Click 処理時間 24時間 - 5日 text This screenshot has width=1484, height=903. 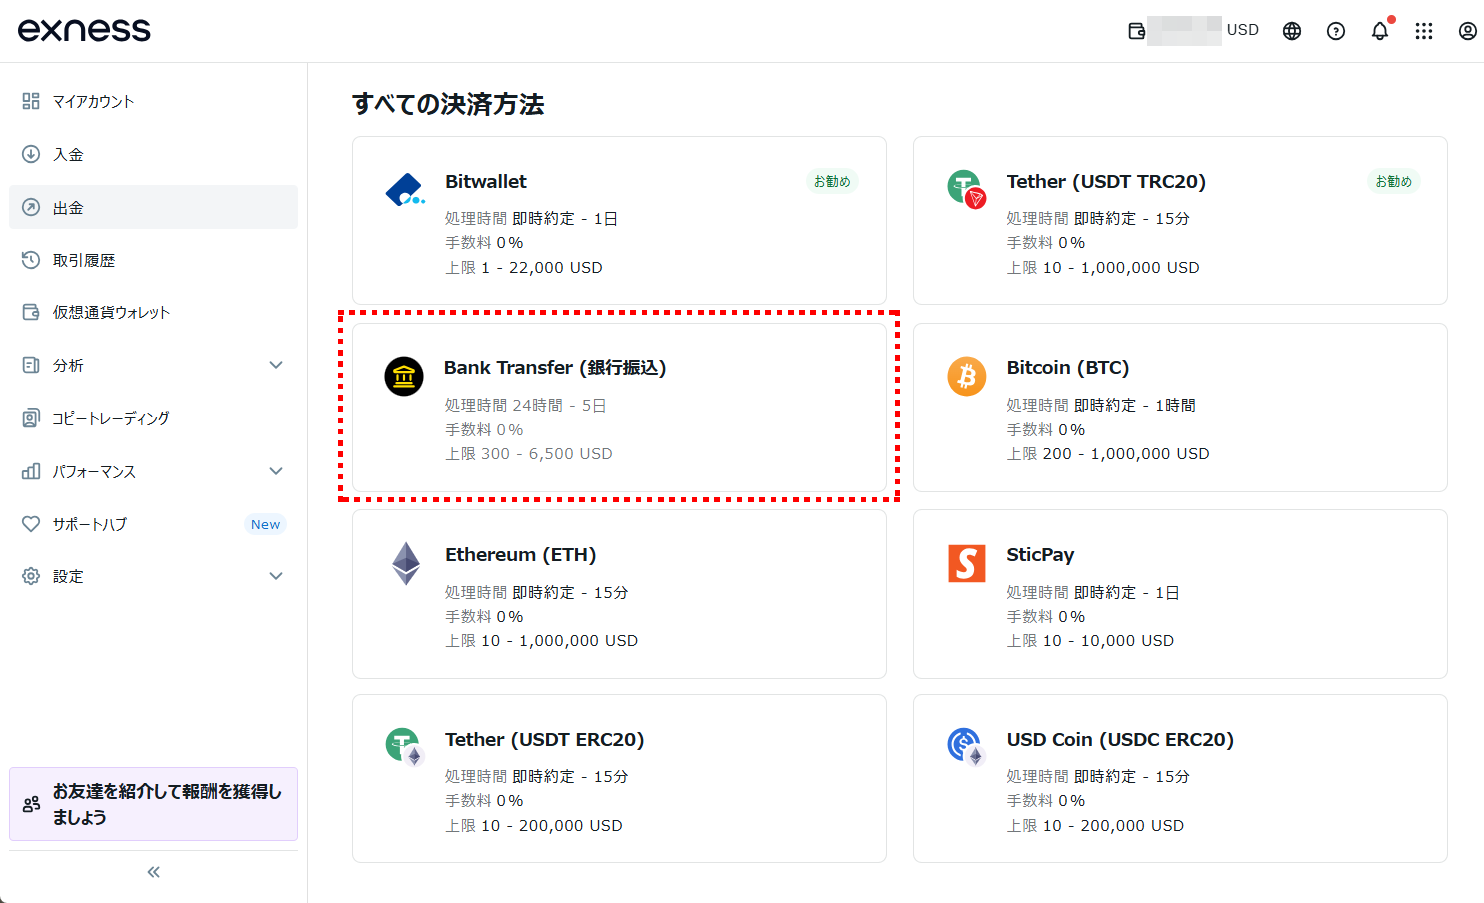[526, 405]
